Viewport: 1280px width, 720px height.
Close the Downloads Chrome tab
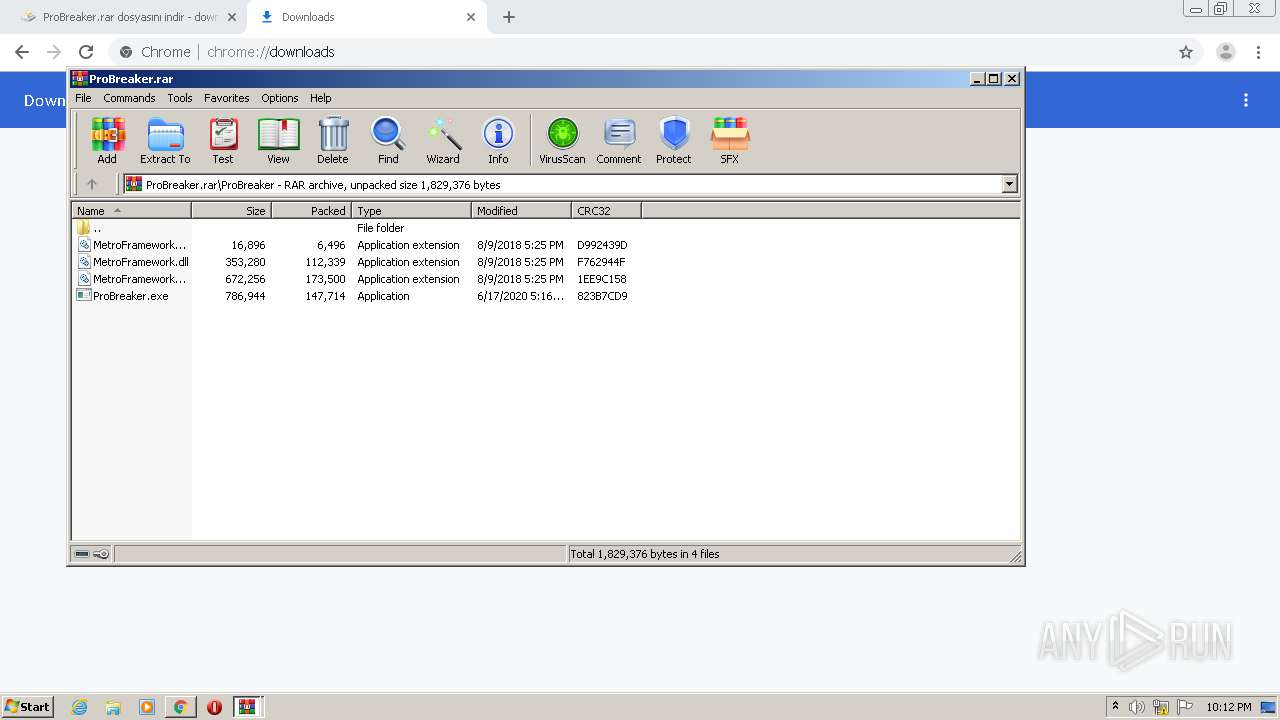pyautogui.click(x=471, y=17)
